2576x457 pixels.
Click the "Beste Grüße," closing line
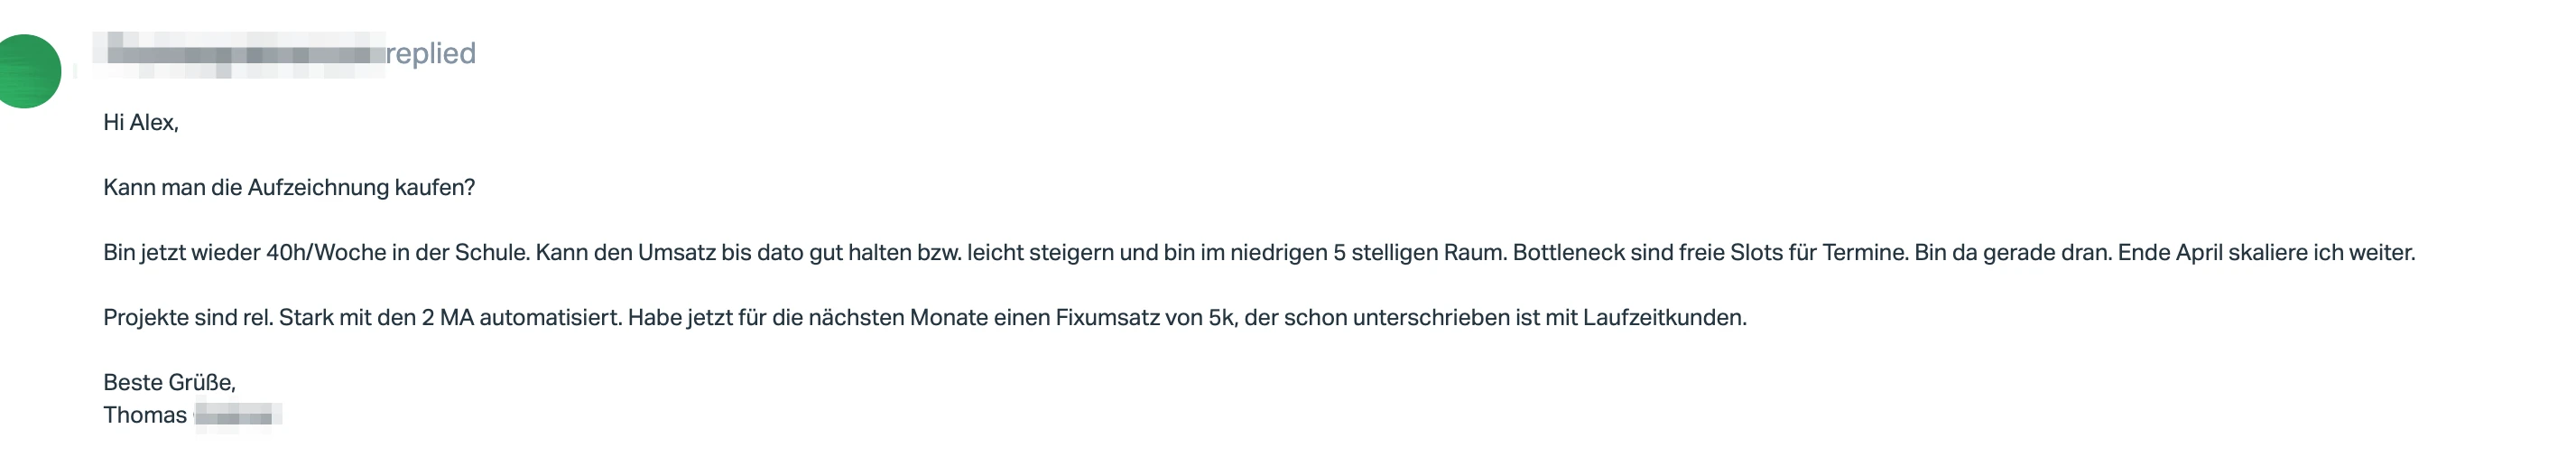(169, 383)
